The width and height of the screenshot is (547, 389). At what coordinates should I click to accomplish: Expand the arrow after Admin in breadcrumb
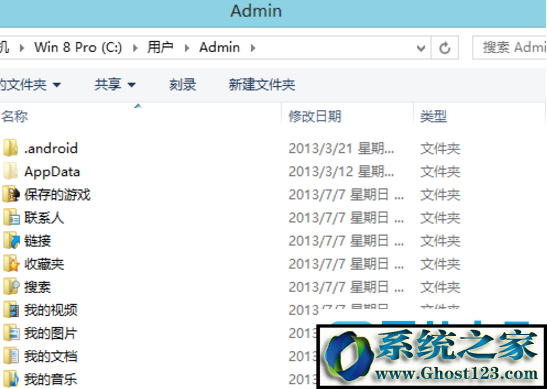pyautogui.click(x=253, y=47)
